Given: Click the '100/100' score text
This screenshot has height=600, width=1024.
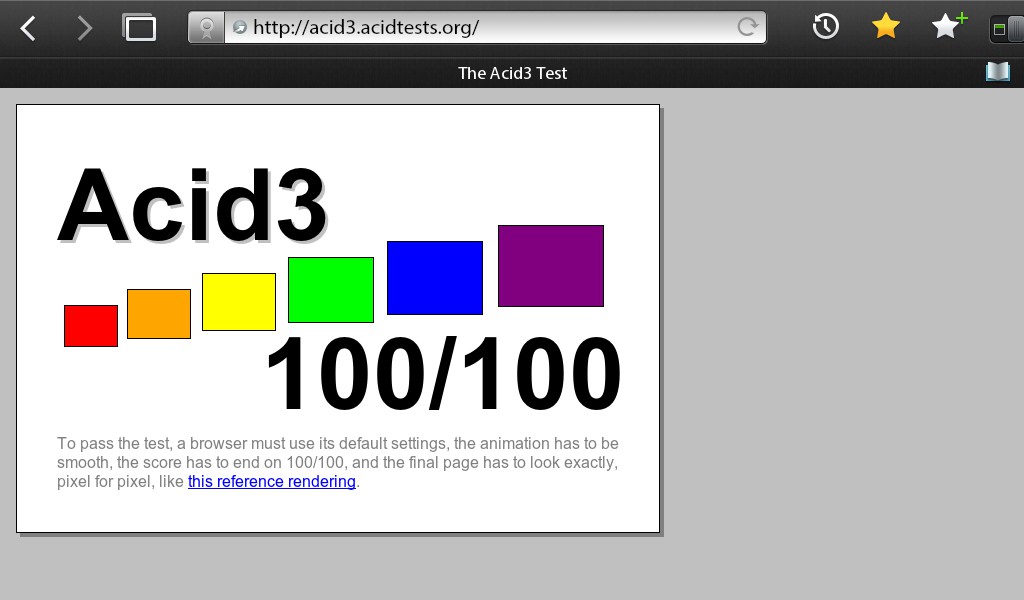Looking at the screenshot, I should (443, 373).
